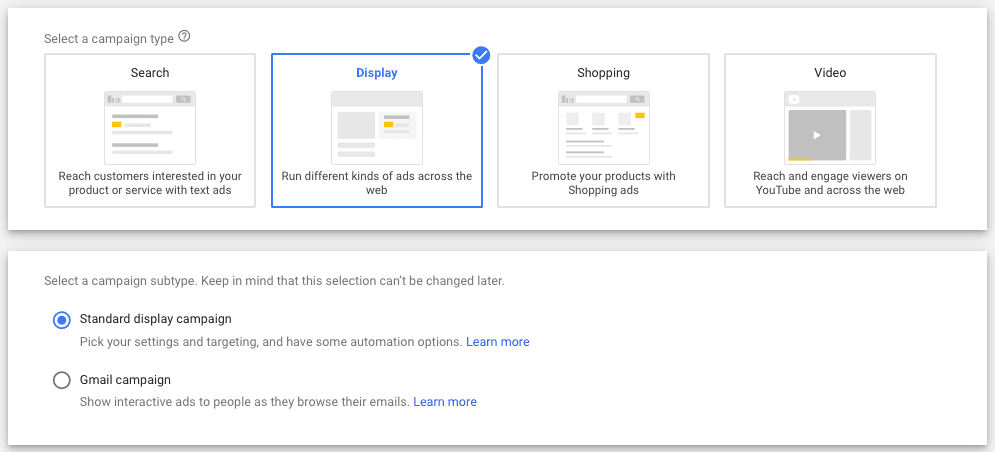
Task: Choose the Search campaign type title
Action: click(150, 73)
